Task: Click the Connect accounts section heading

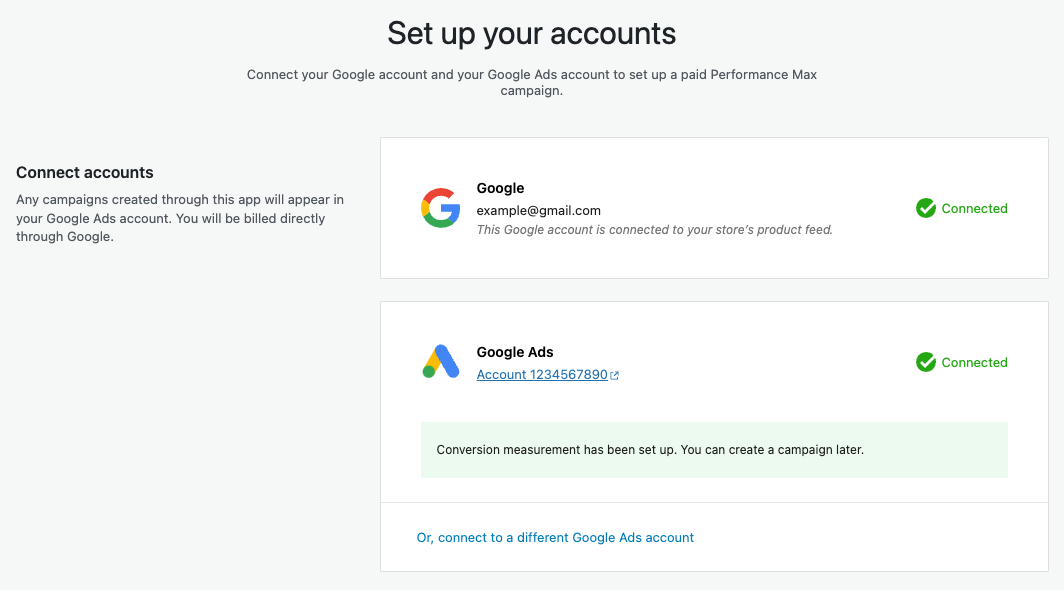Action: tap(85, 173)
